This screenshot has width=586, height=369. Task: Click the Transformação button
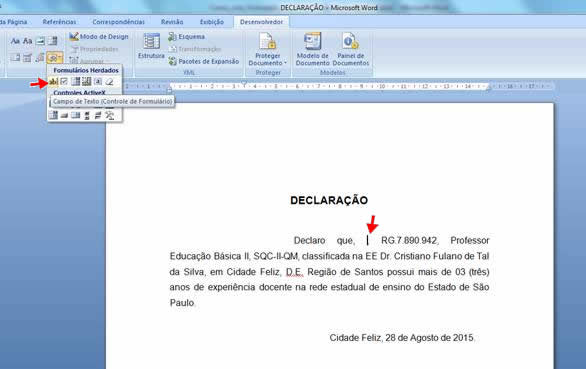pyautogui.click(x=195, y=49)
